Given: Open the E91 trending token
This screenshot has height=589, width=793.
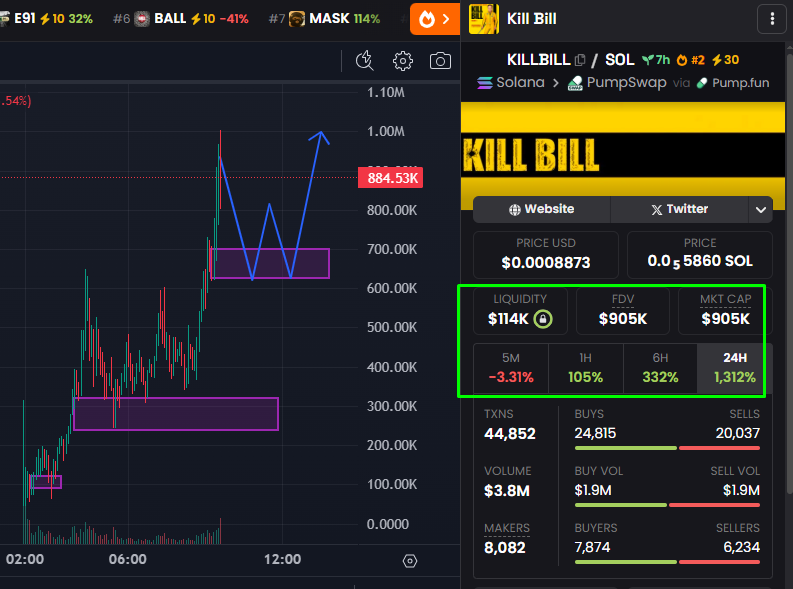Looking at the screenshot, I should coord(47,19).
